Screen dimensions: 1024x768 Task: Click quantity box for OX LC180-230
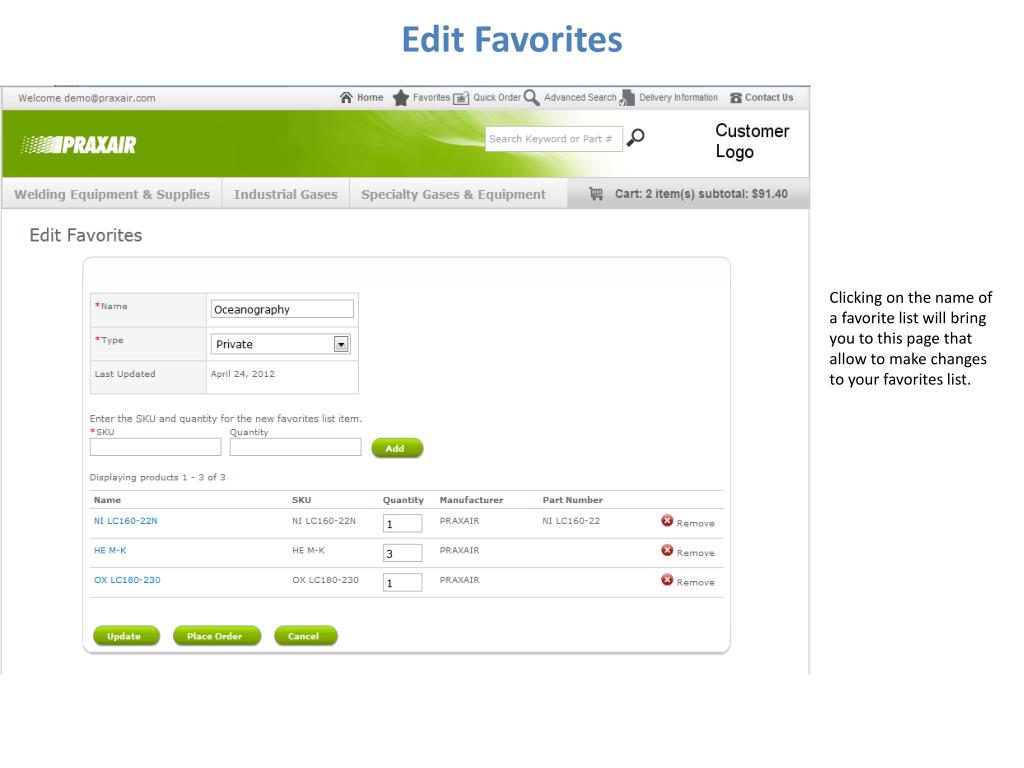click(402, 582)
